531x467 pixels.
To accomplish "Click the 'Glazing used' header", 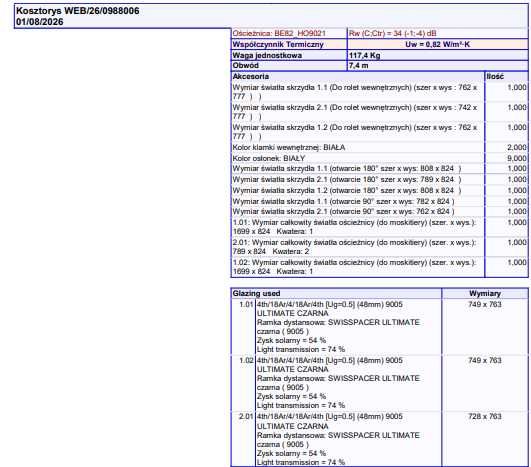I will (256, 293).
